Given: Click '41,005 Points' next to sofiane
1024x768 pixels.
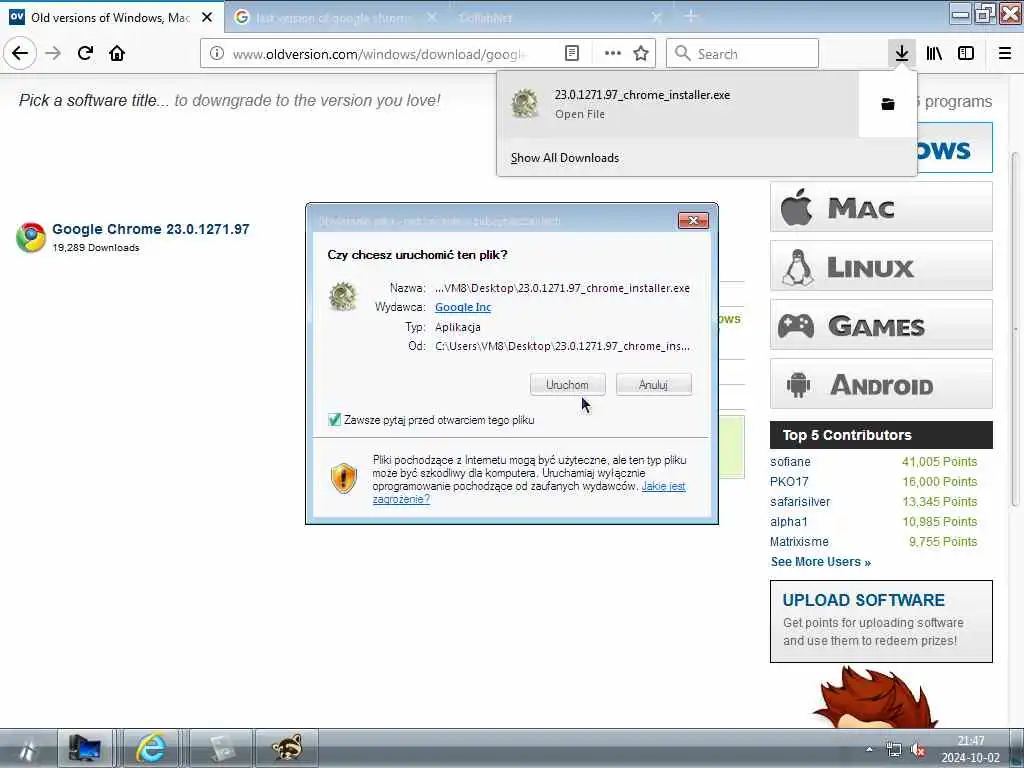Looking at the screenshot, I should click(x=939, y=462).
